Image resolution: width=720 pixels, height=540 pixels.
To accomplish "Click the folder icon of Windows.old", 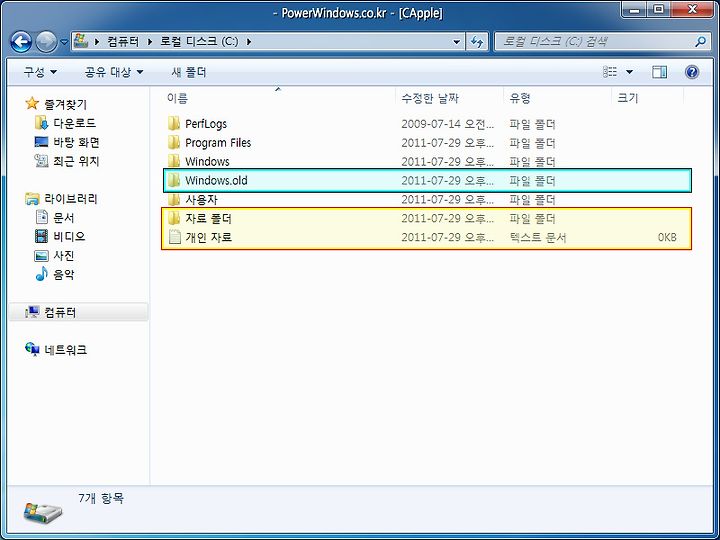I will point(174,180).
